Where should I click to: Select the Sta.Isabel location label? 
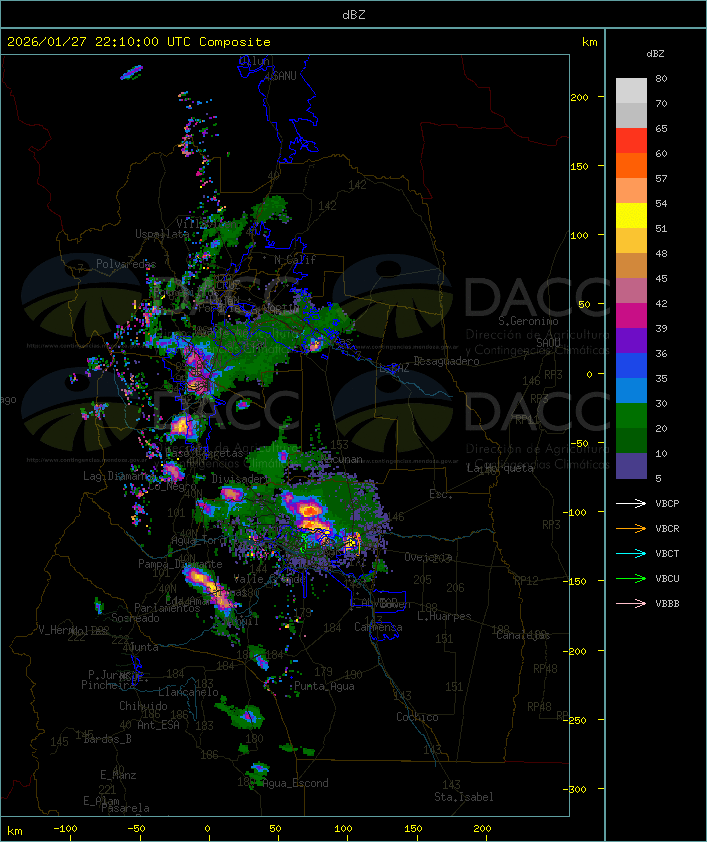tap(463, 797)
